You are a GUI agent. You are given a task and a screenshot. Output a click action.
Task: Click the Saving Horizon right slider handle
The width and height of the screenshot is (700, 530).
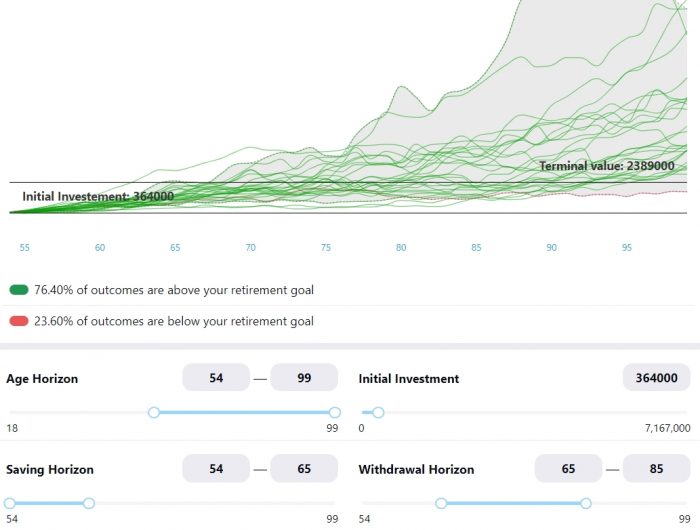[x=89, y=503]
